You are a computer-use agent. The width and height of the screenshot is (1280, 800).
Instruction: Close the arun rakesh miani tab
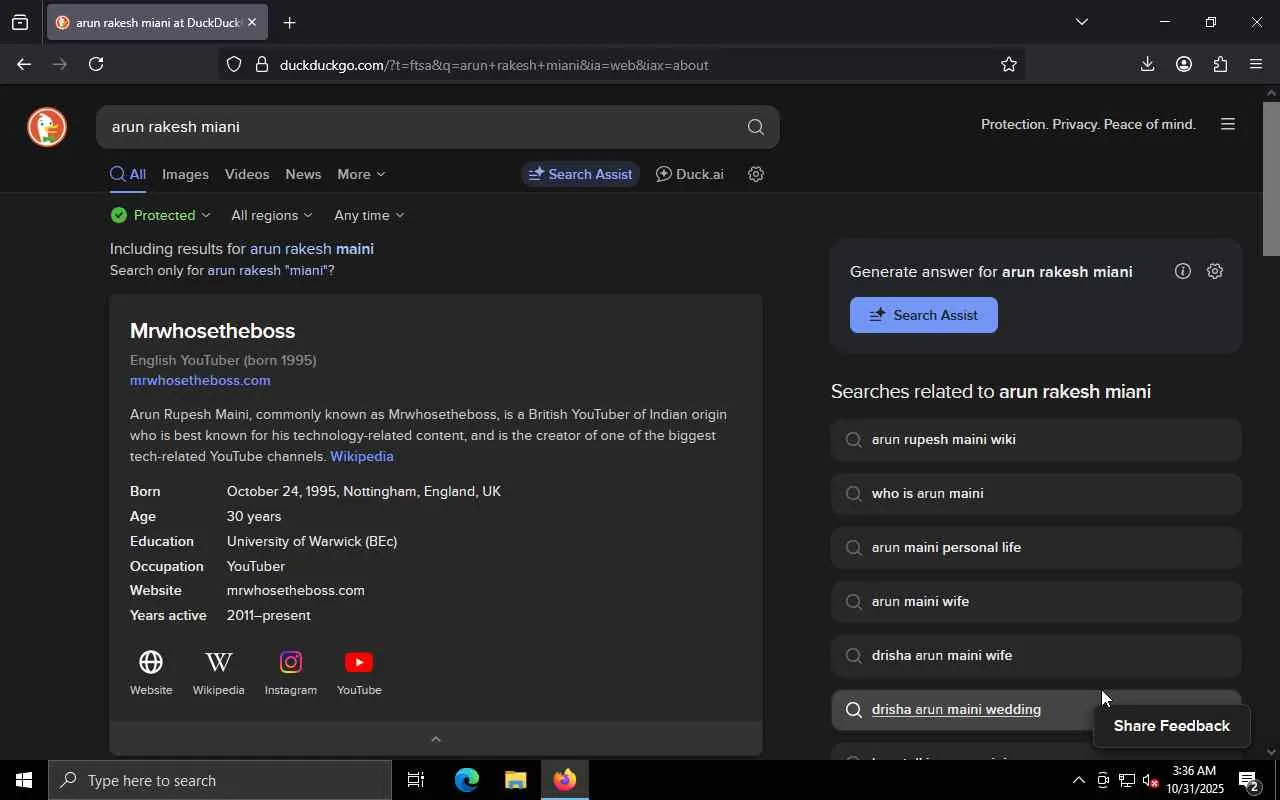pyautogui.click(x=252, y=22)
